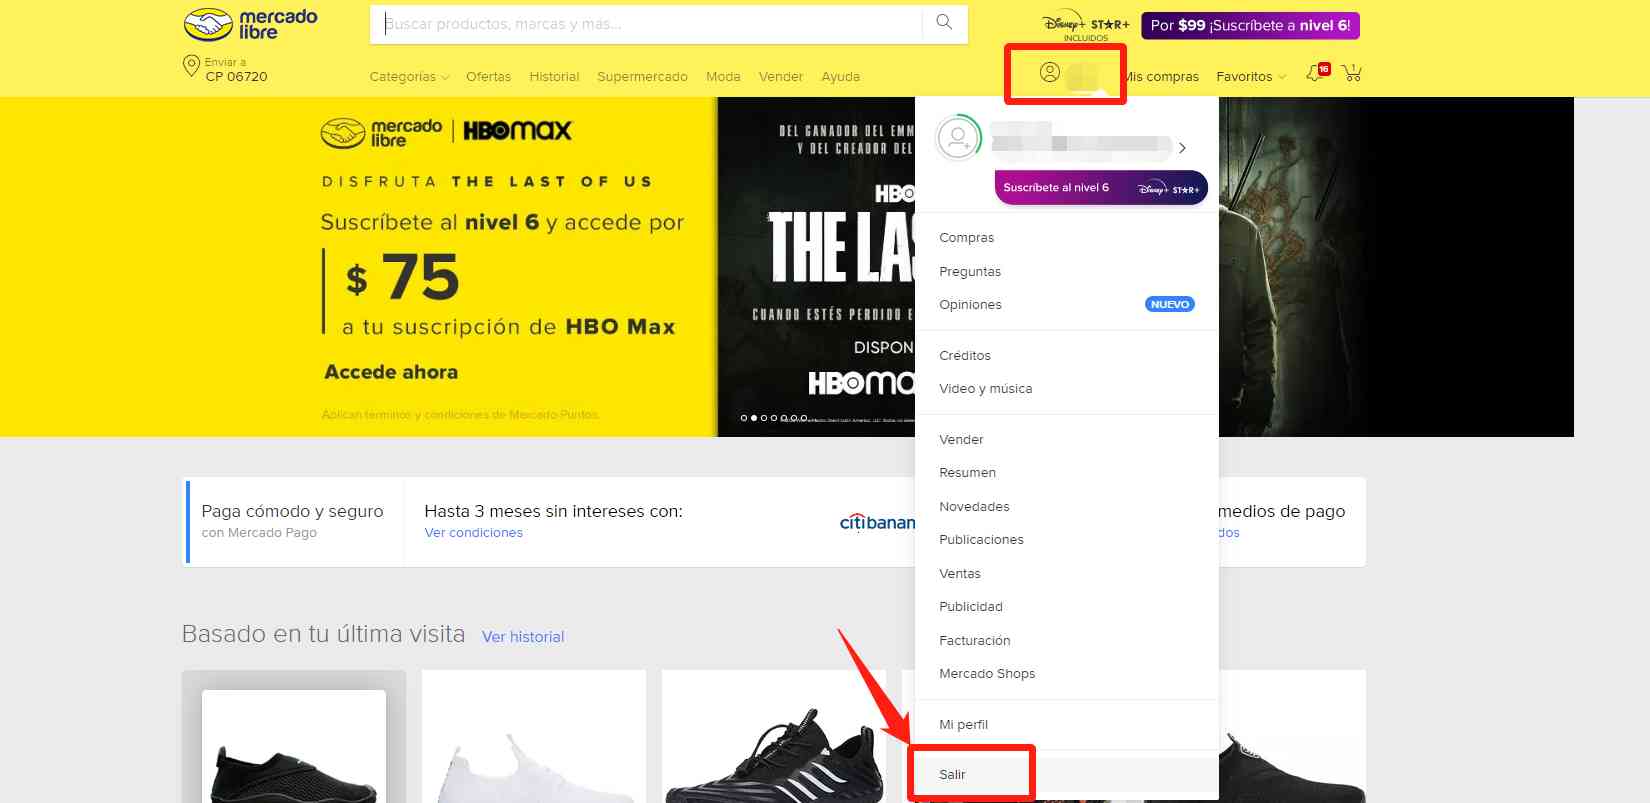The height and width of the screenshot is (803, 1650).
Task: Open Opiniones in the account menu
Action: [970, 305]
